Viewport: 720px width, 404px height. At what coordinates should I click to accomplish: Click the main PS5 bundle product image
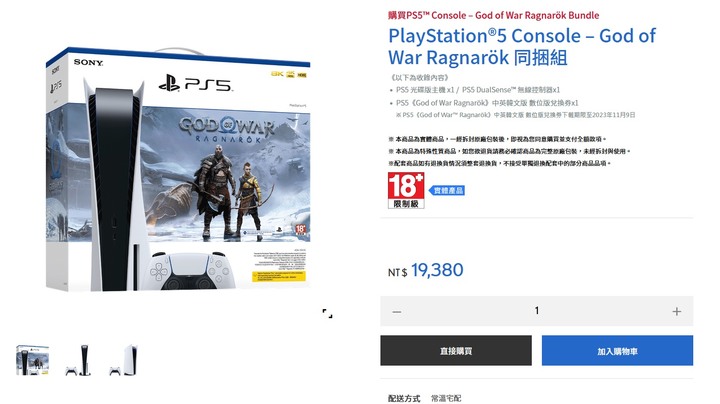178,170
